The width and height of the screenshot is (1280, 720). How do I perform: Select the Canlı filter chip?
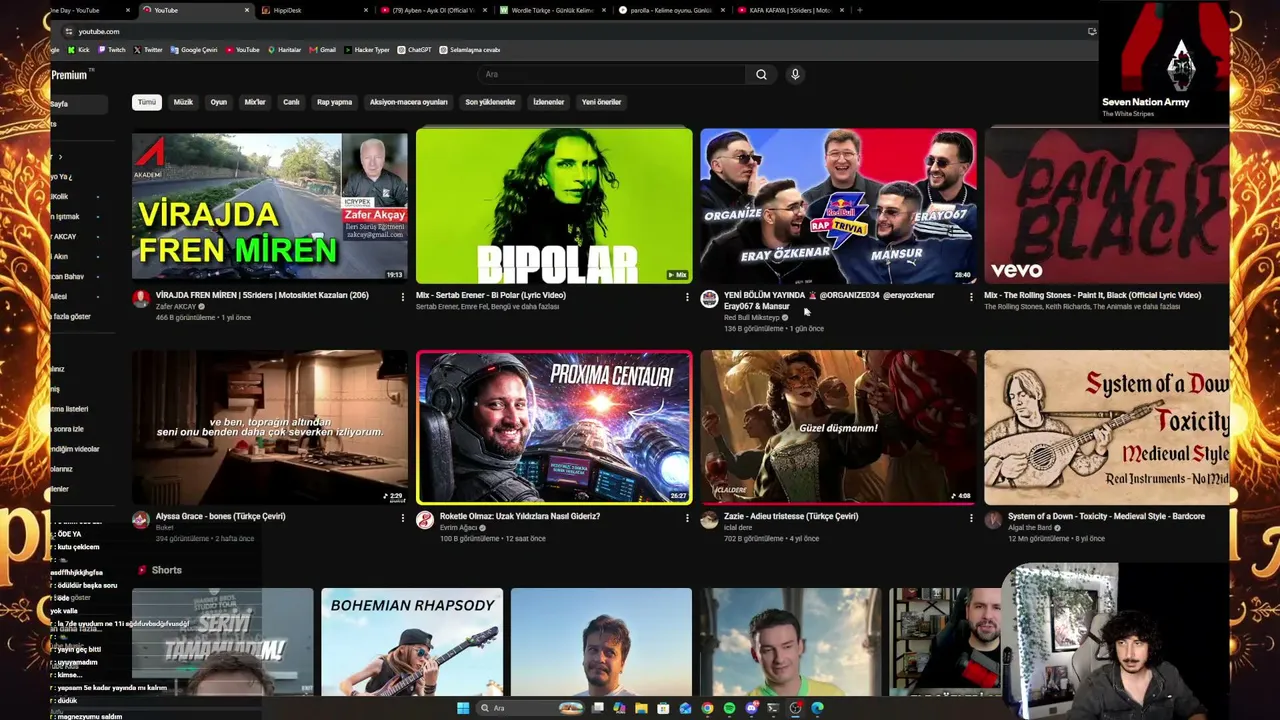click(291, 102)
